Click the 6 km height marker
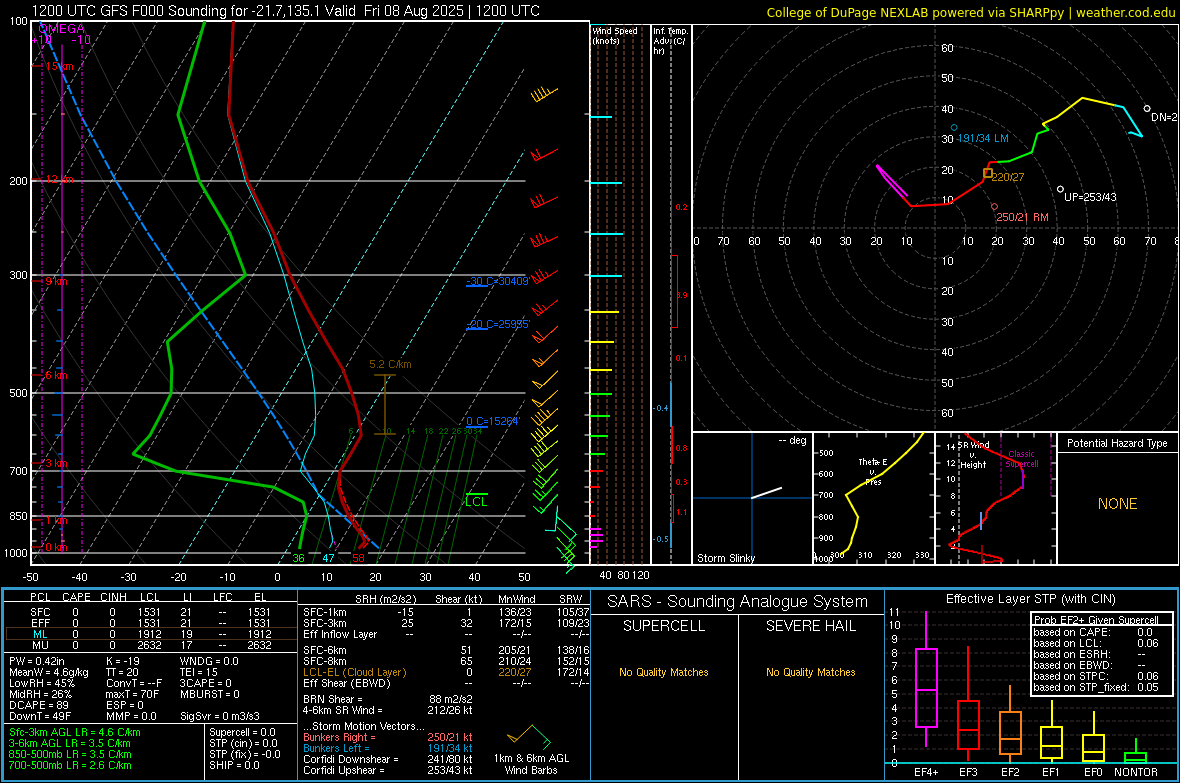 click(56, 375)
